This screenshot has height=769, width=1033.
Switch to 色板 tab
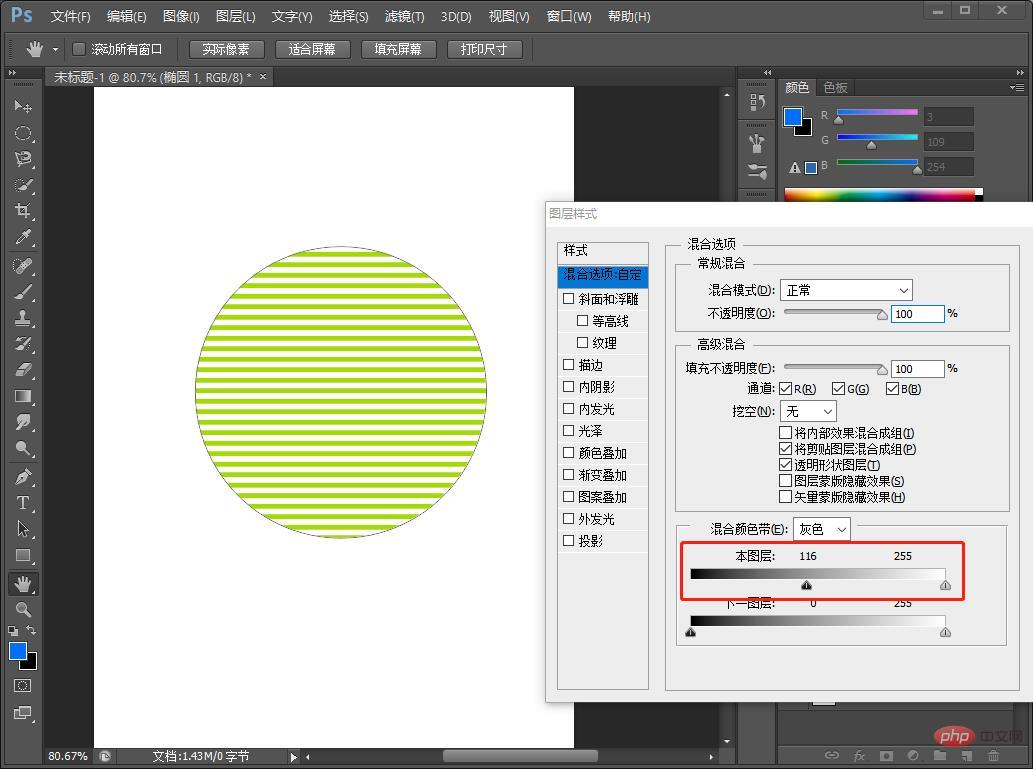tap(835, 87)
